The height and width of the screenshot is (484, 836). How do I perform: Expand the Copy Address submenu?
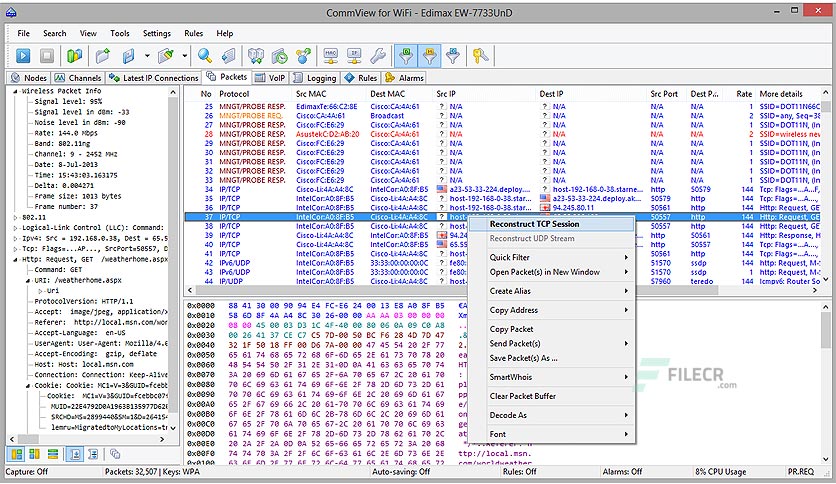551,310
